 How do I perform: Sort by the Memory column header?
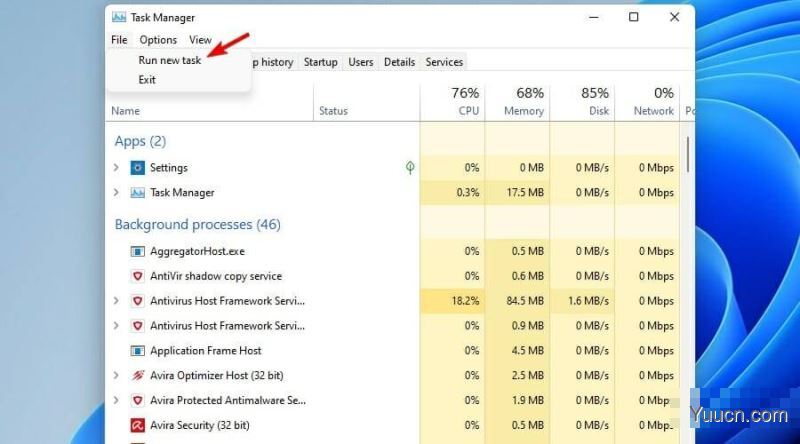[517, 102]
